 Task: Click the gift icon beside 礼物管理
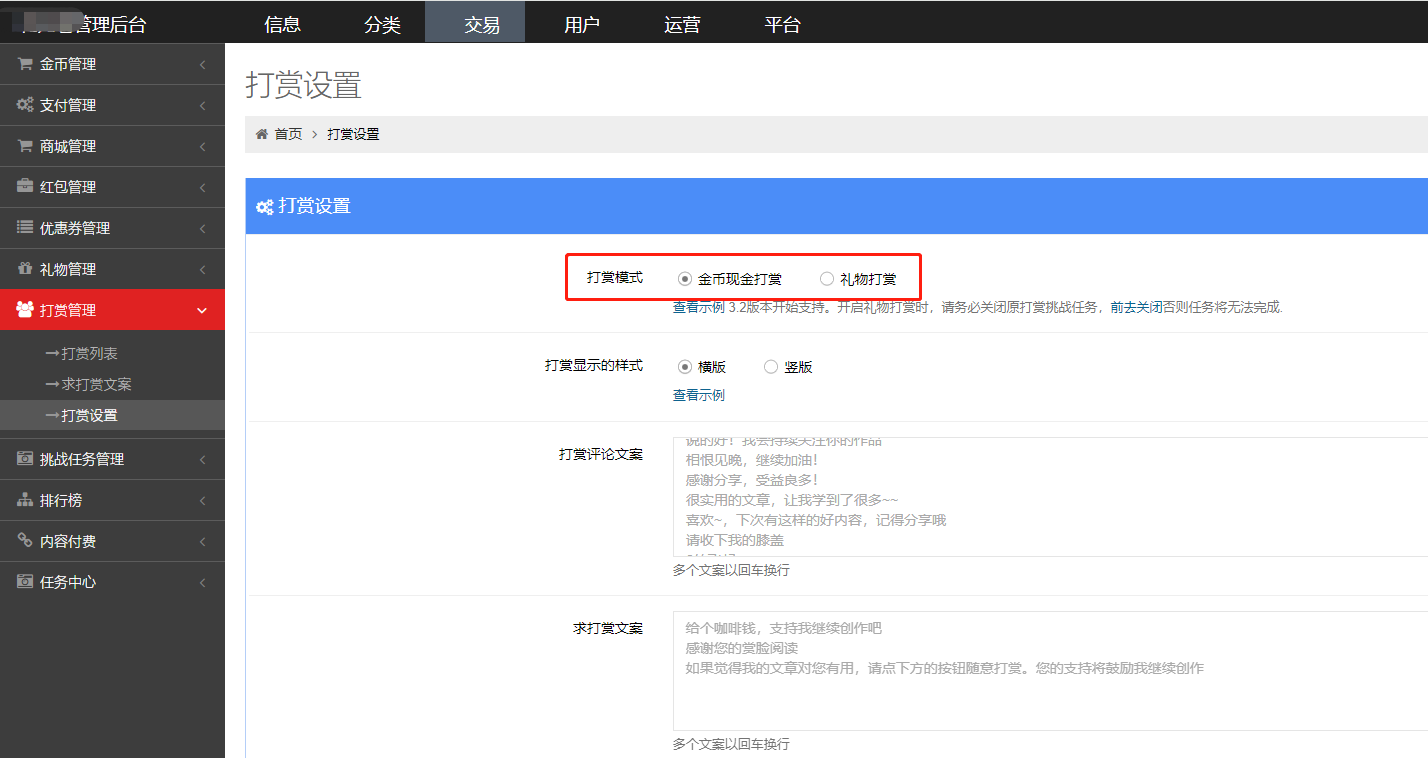[x=25, y=269]
